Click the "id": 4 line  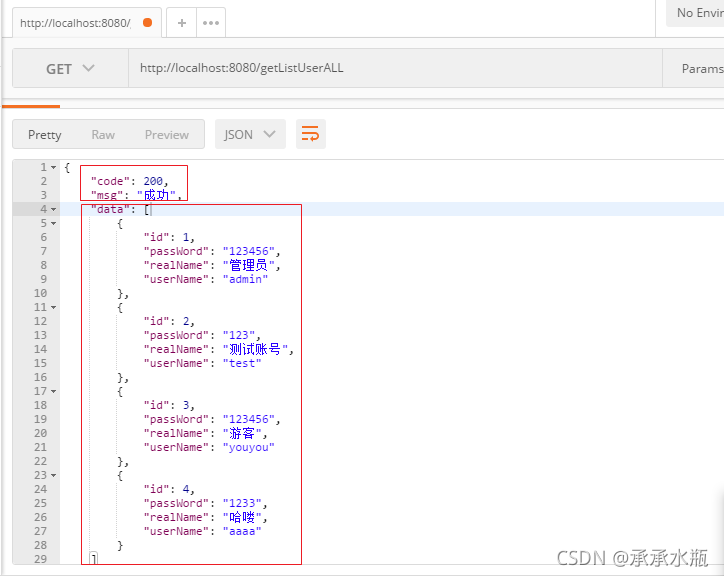[x=169, y=489]
